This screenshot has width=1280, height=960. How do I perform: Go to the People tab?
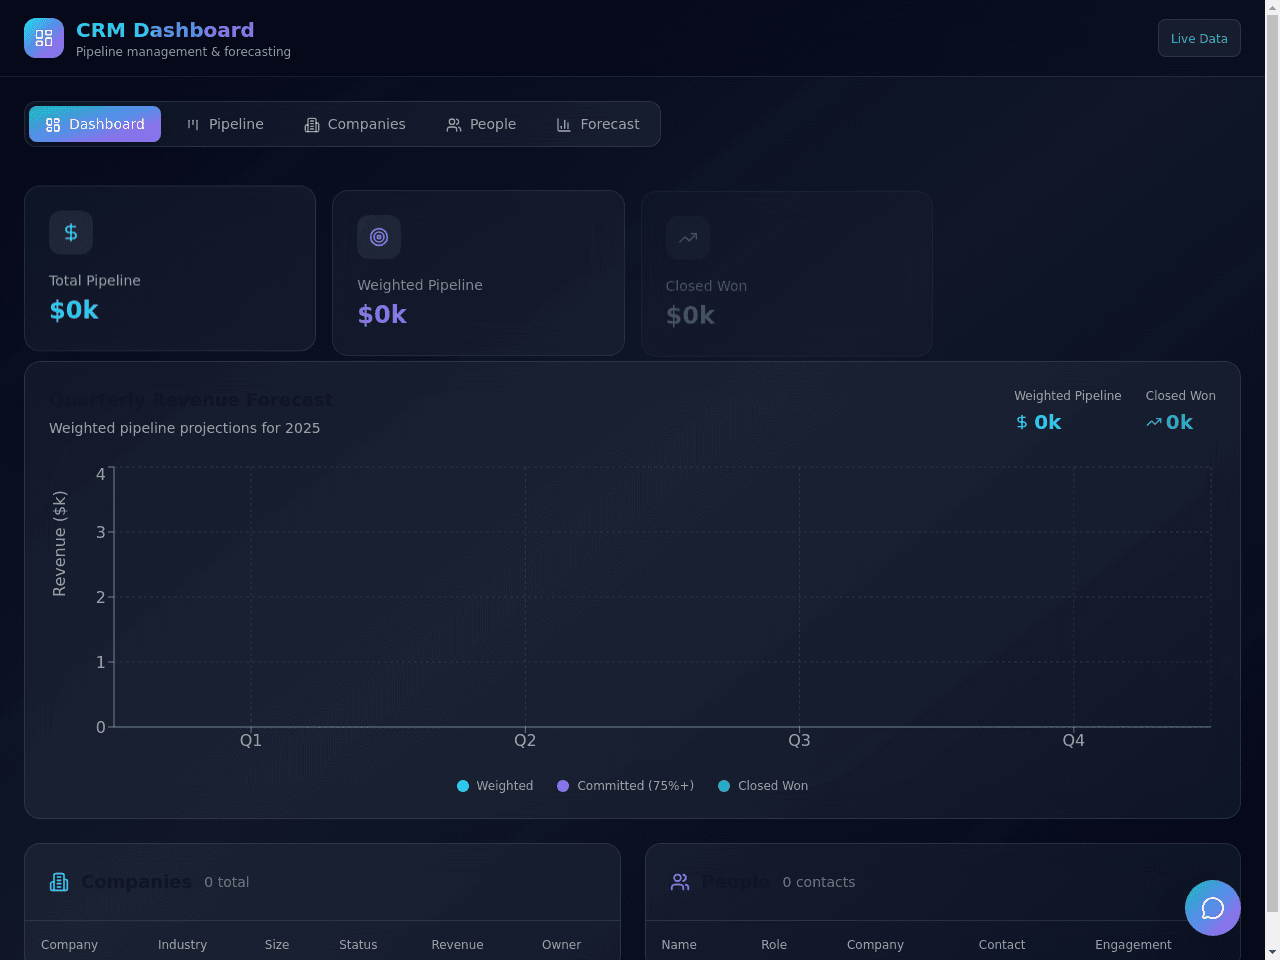click(481, 124)
